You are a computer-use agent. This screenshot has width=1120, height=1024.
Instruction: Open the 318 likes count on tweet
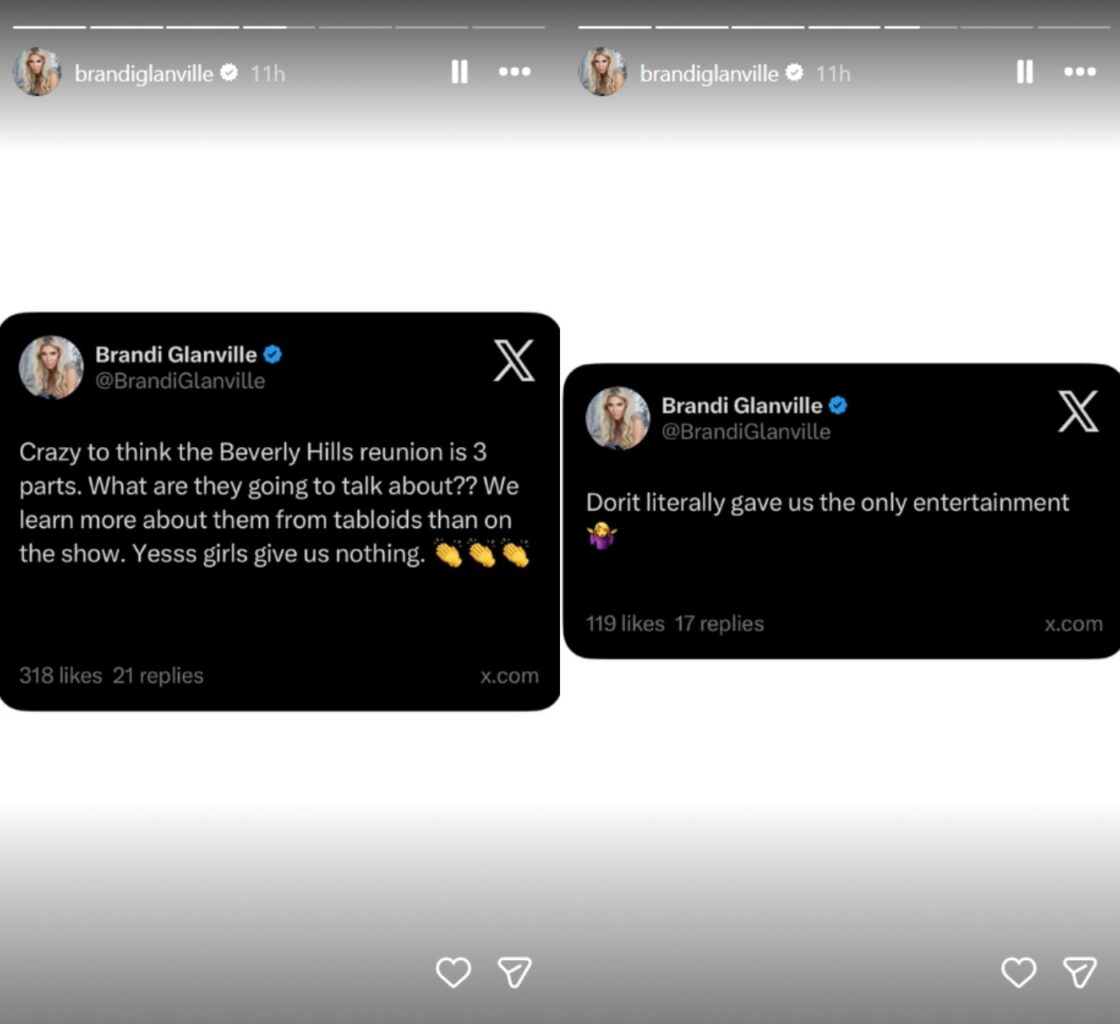[x=60, y=676]
